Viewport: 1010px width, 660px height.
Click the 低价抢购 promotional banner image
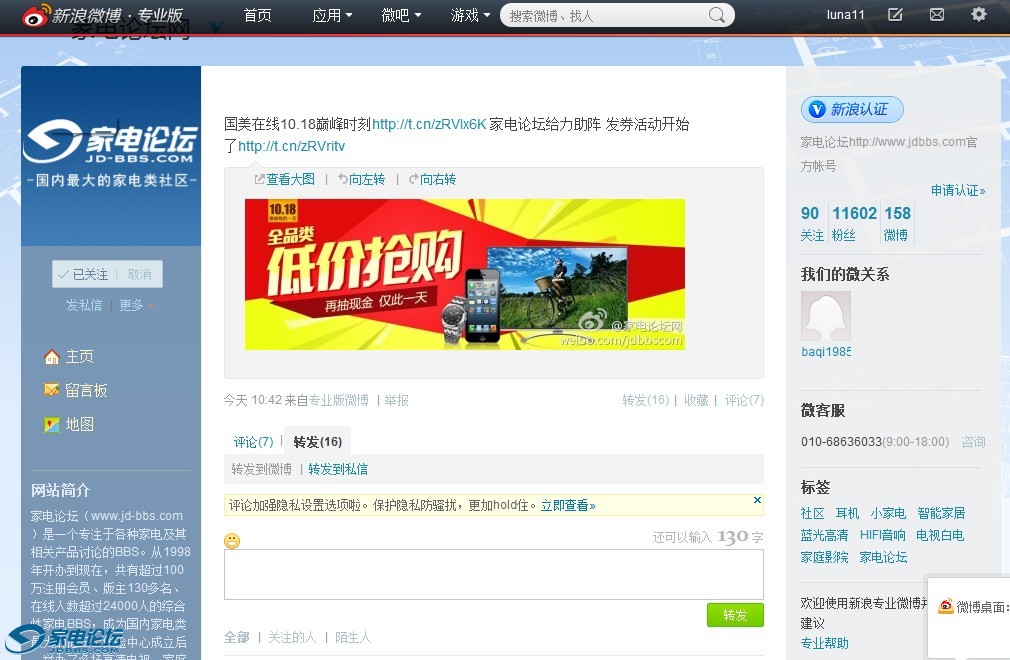coord(464,274)
